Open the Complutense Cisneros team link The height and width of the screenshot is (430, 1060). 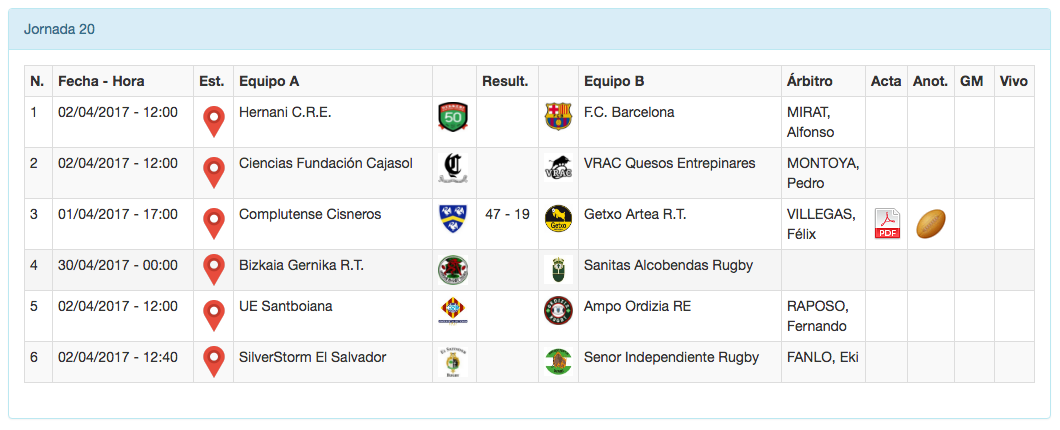(310, 214)
